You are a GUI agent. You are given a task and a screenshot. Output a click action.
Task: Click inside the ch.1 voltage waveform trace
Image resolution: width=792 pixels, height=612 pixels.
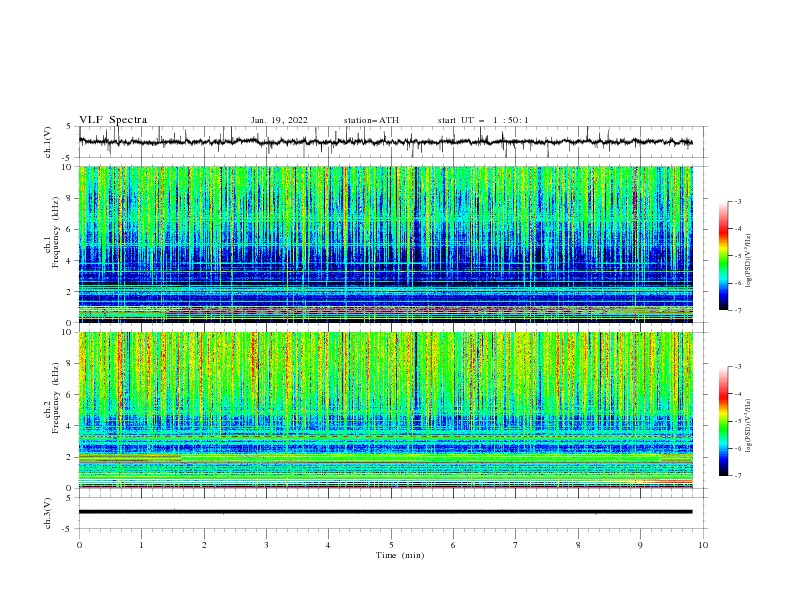click(385, 142)
